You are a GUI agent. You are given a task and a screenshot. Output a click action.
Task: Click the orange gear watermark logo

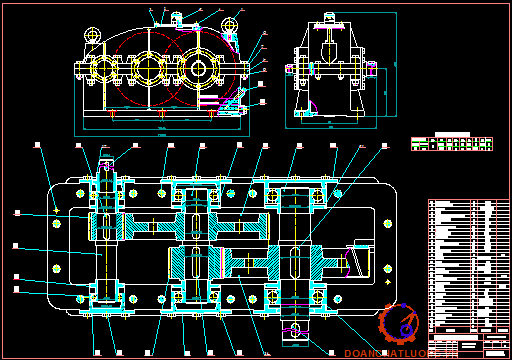pyautogui.click(x=398, y=323)
